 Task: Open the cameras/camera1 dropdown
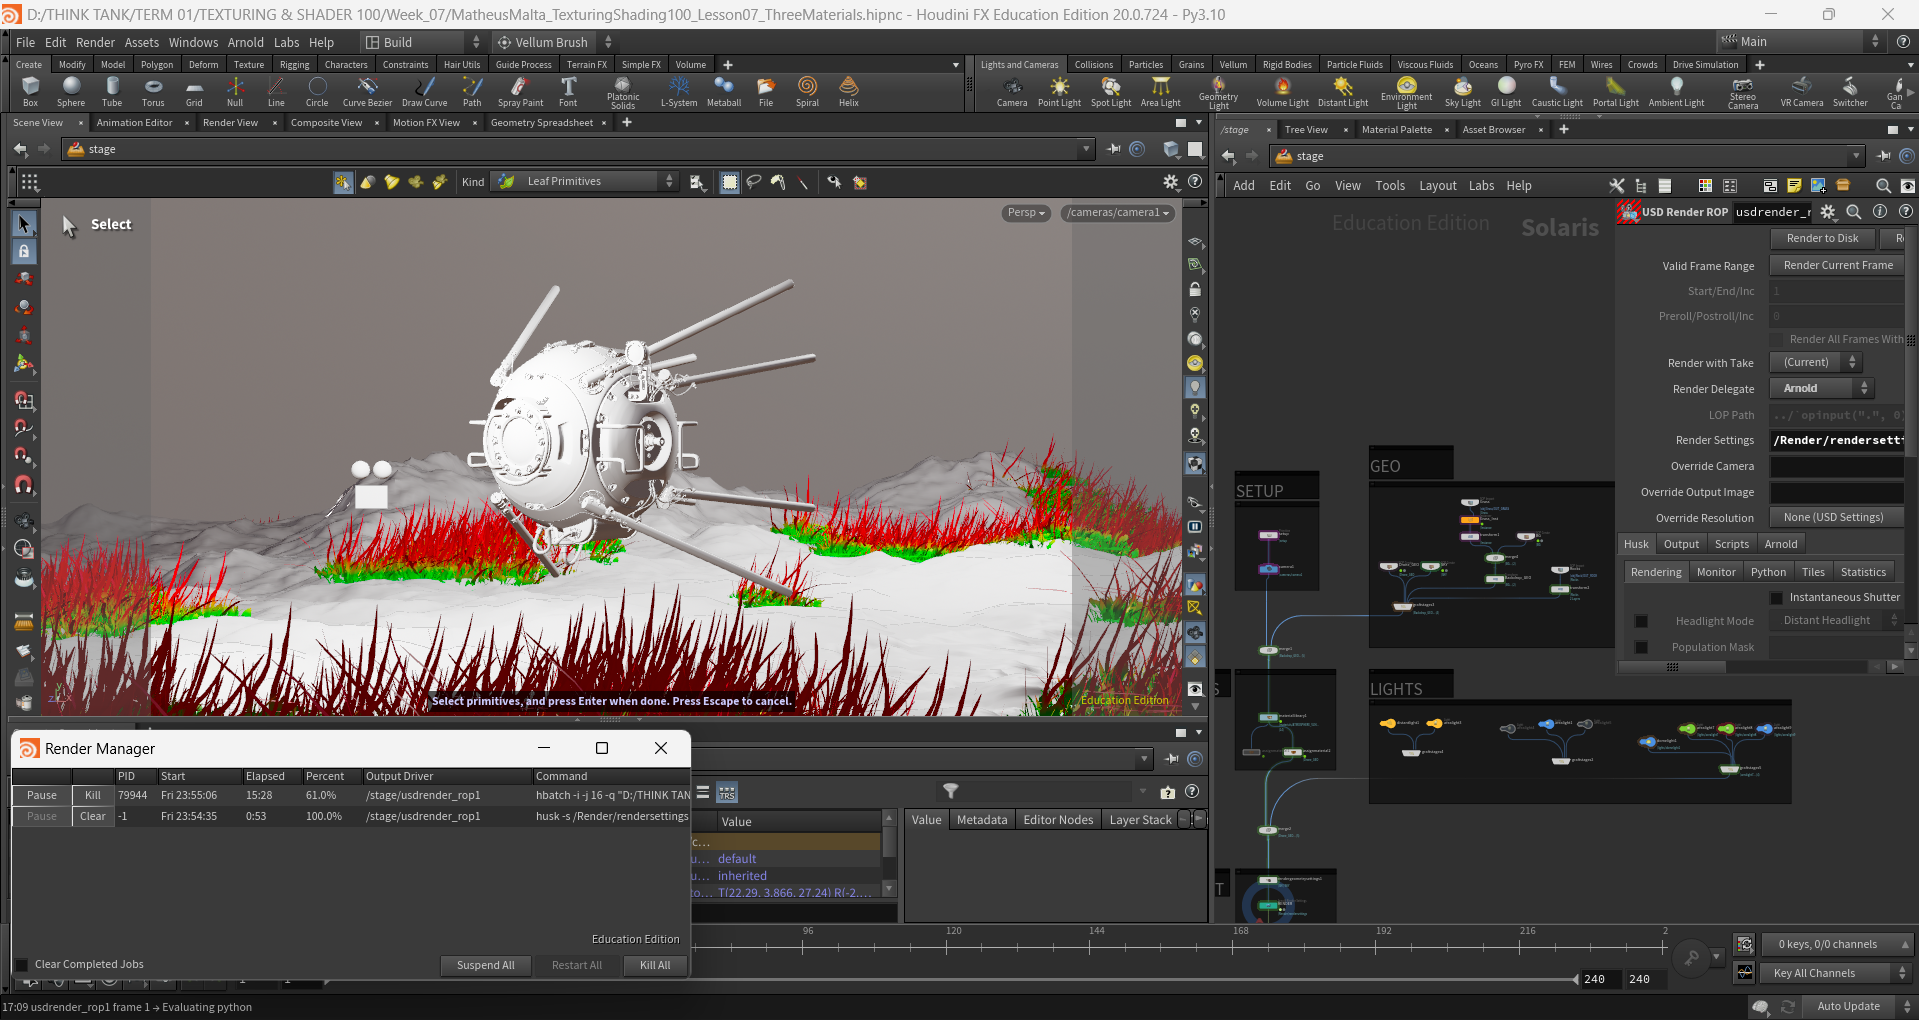(1118, 212)
